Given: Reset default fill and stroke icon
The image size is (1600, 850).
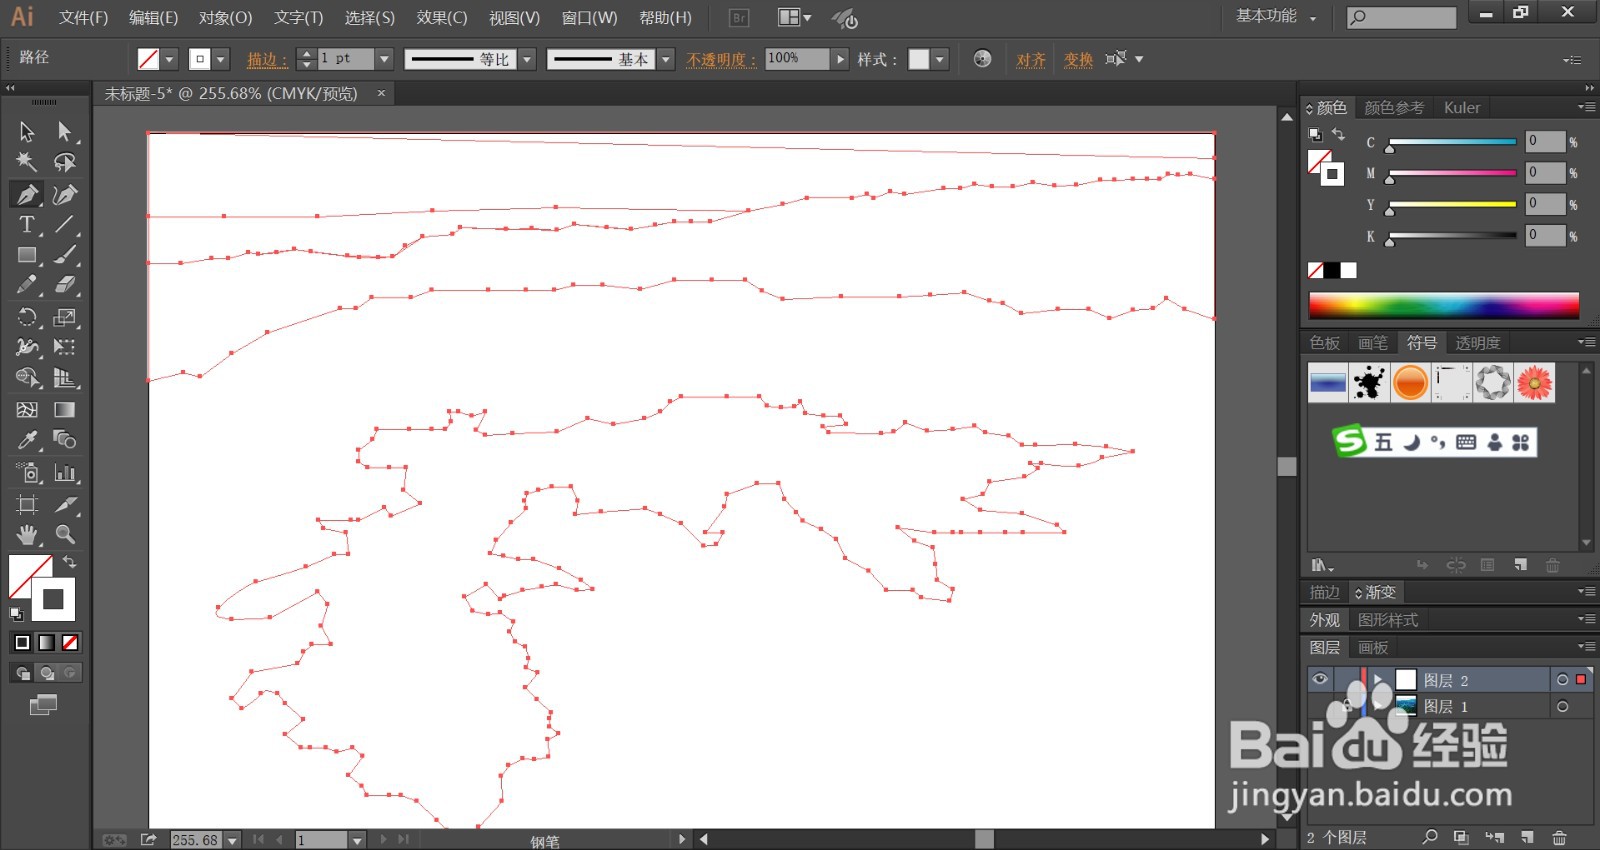Looking at the screenshot, I should click(16, 614).
